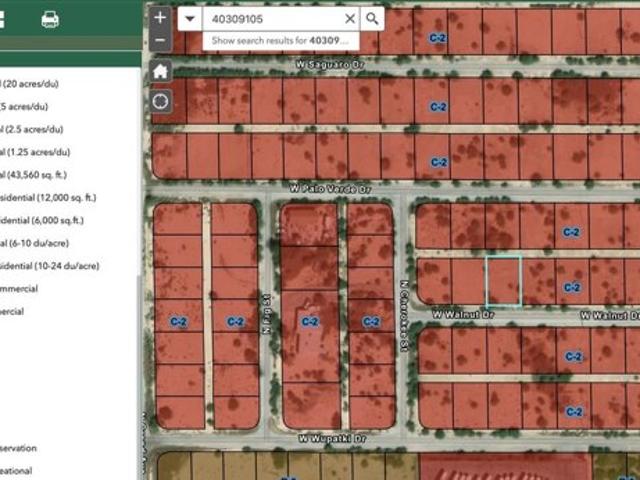Find my location on the map
The image size is (640, 480).
tap(160, 101)
